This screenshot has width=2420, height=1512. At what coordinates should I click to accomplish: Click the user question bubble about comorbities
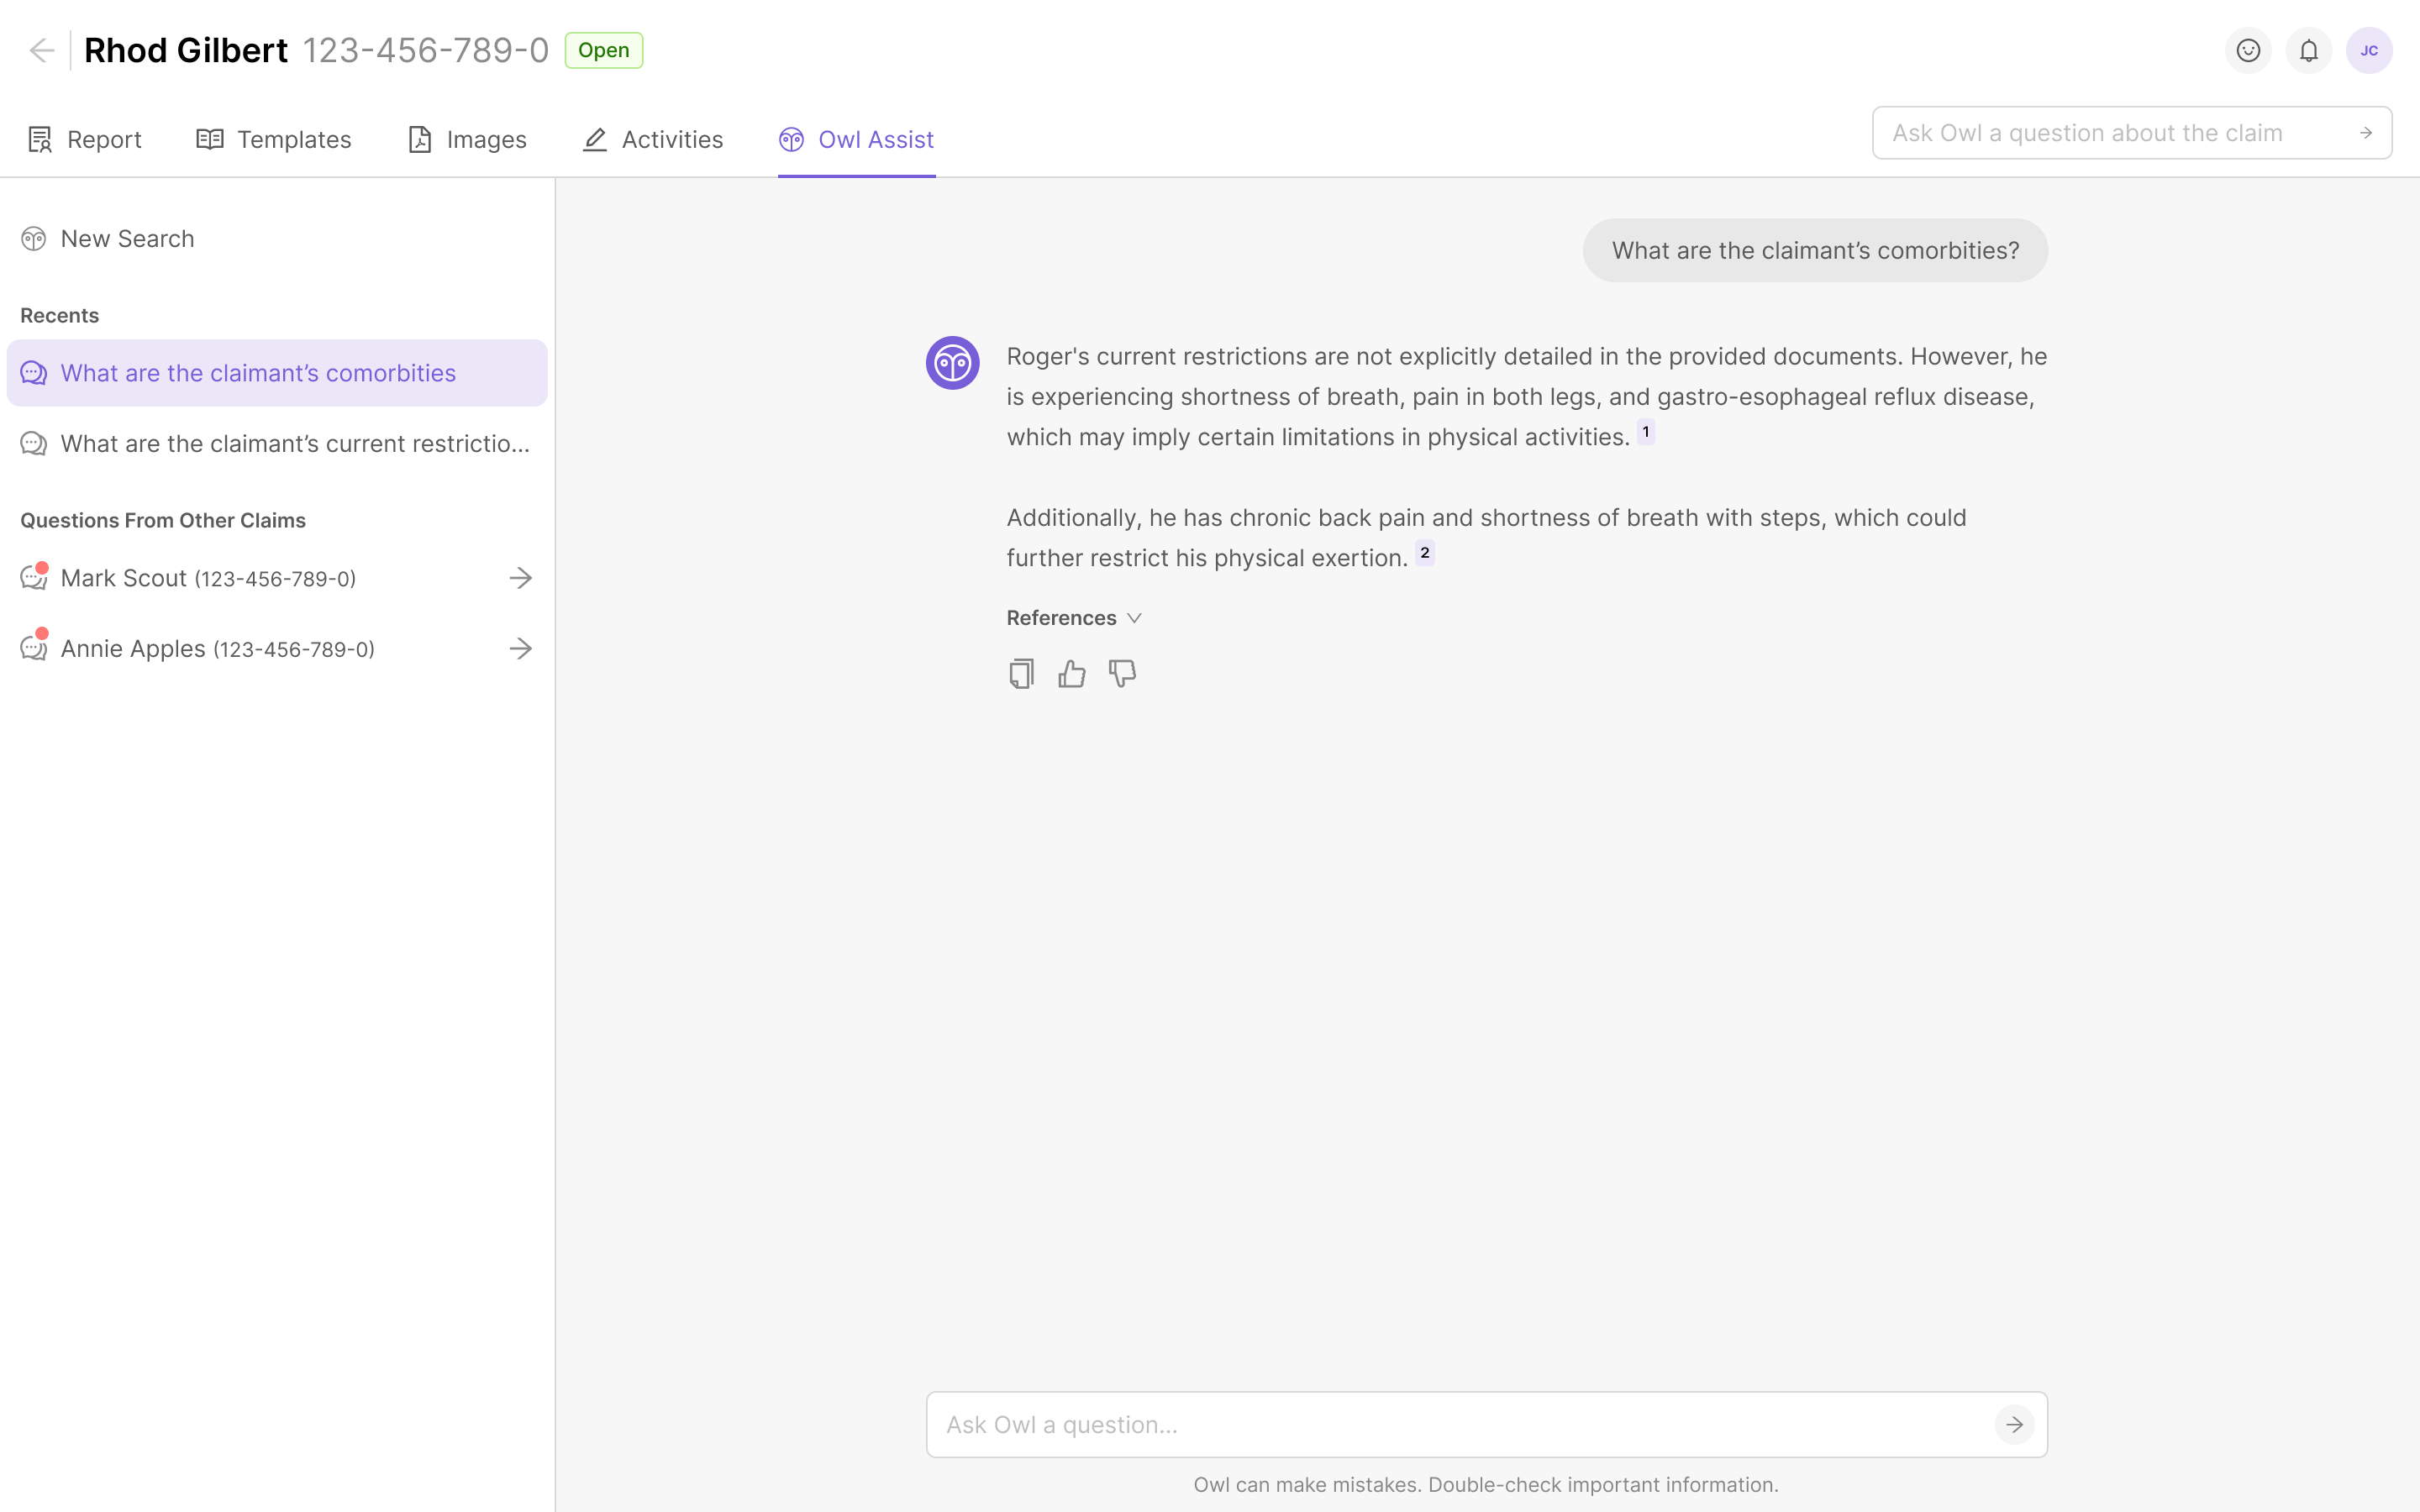click(1815, 250)
